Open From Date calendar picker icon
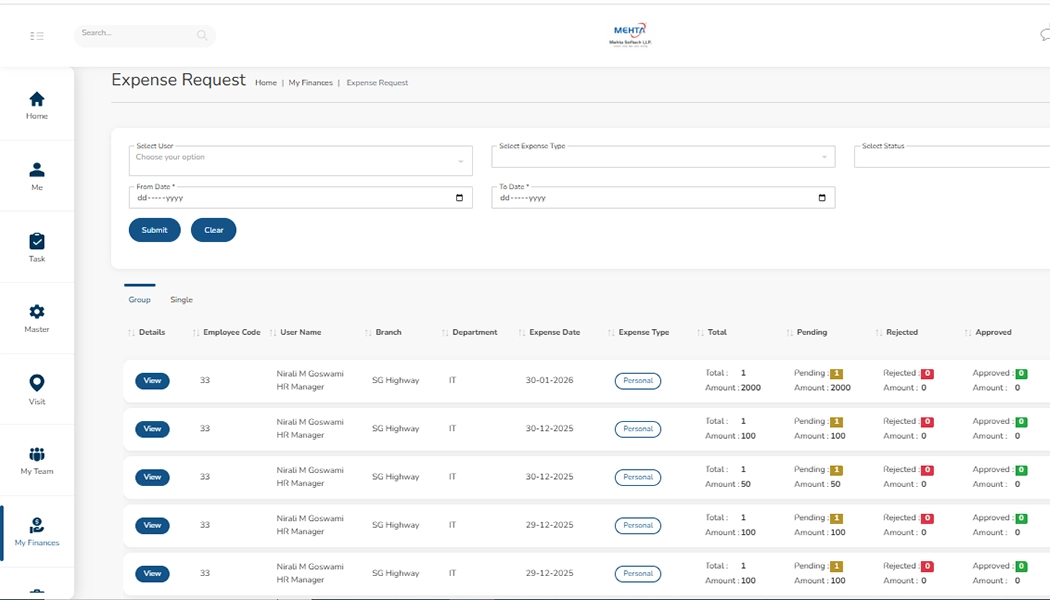Image resolution: width=1050 pixels, height=600 pixels. pyautogui.click(x=459, y=198)
